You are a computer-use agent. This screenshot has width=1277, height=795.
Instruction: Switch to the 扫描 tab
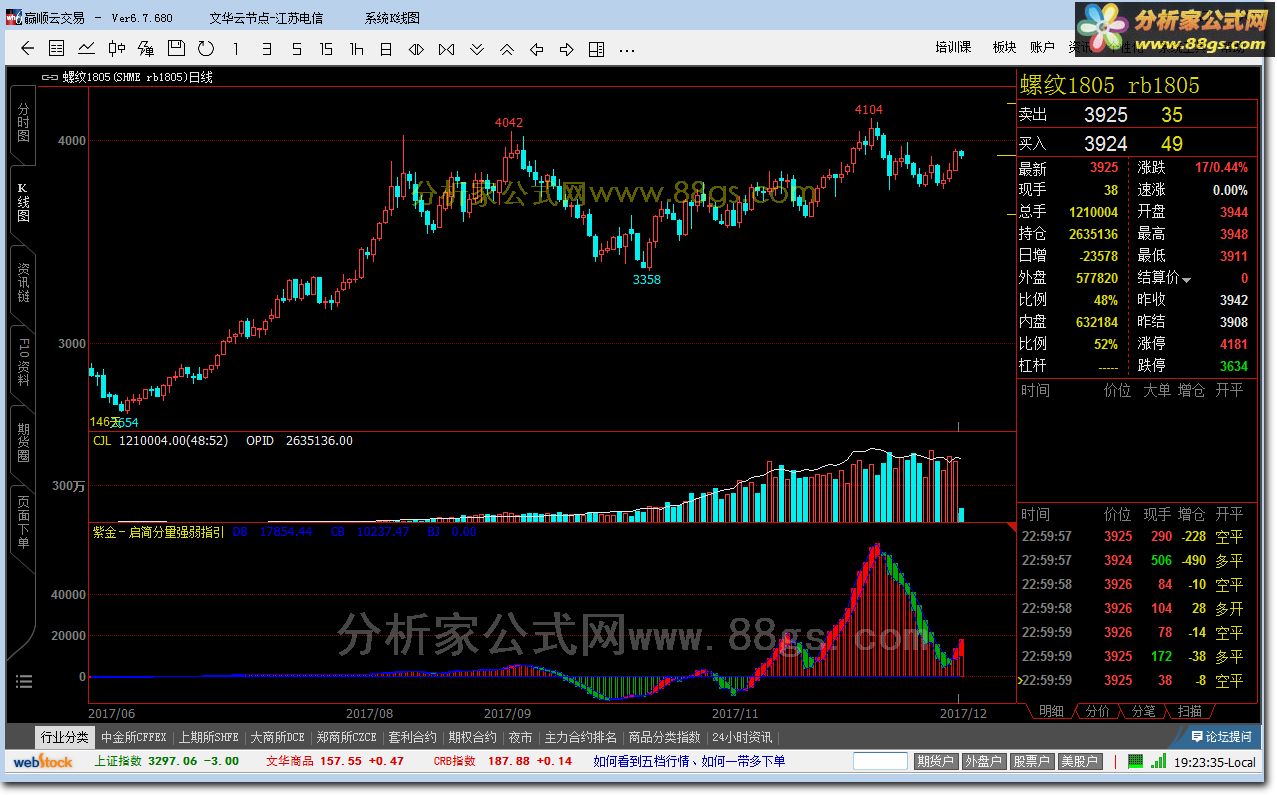tap(1189, 711)
